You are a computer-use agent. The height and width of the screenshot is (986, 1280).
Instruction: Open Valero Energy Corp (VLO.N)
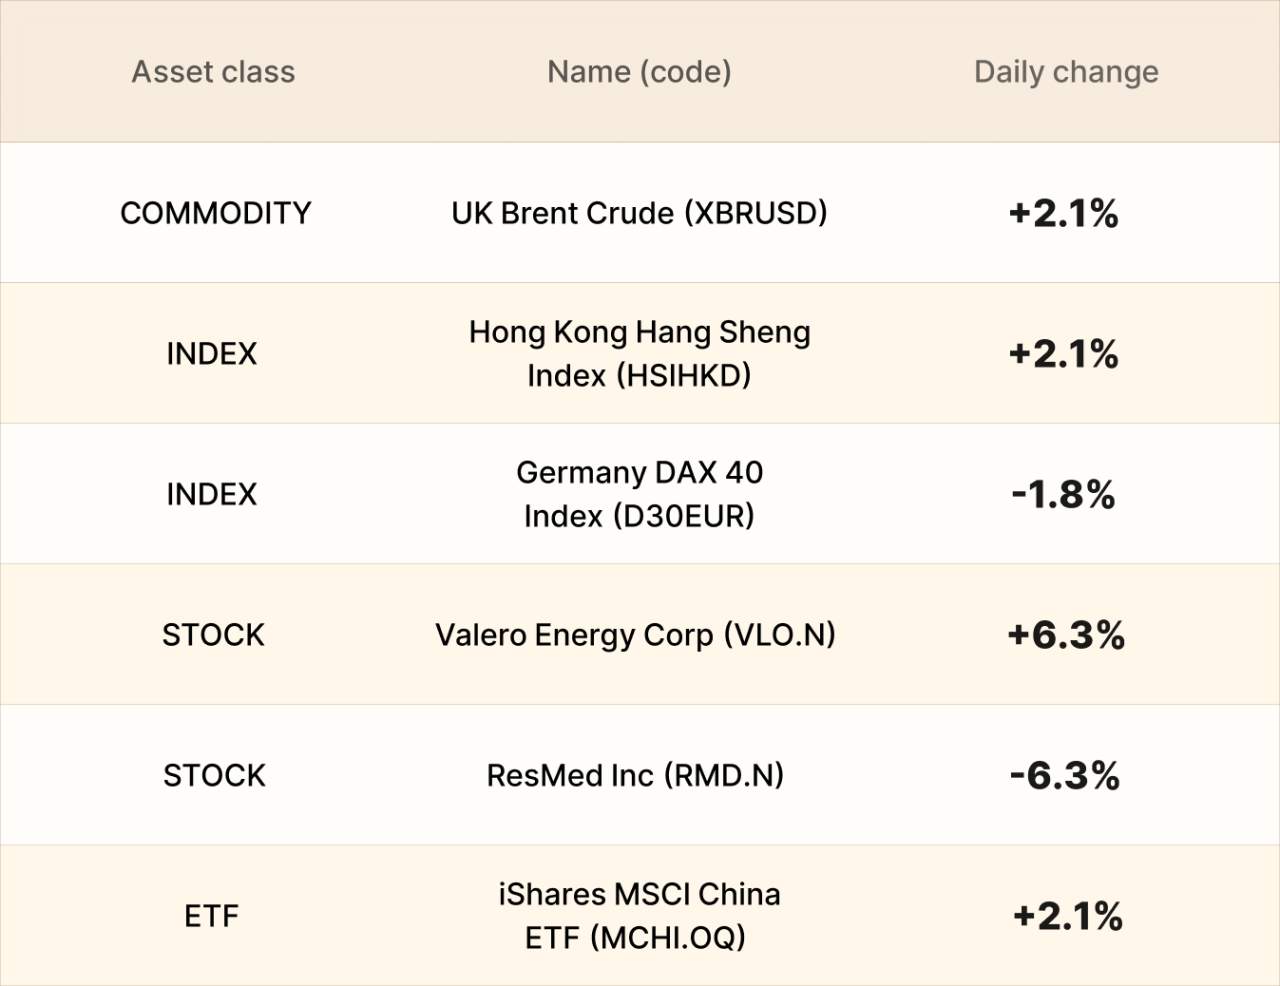635,635
